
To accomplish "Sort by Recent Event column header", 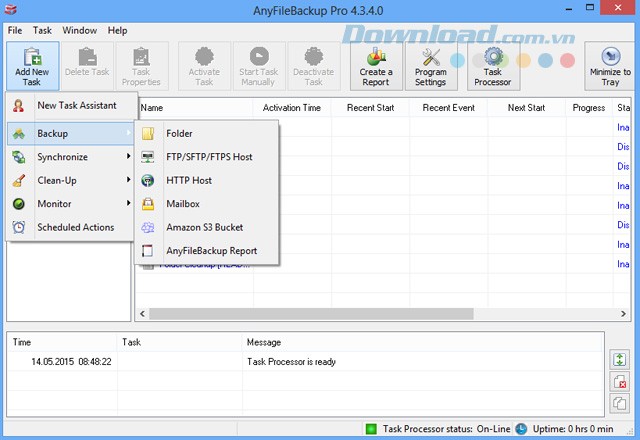I will [x=449, y=108].
